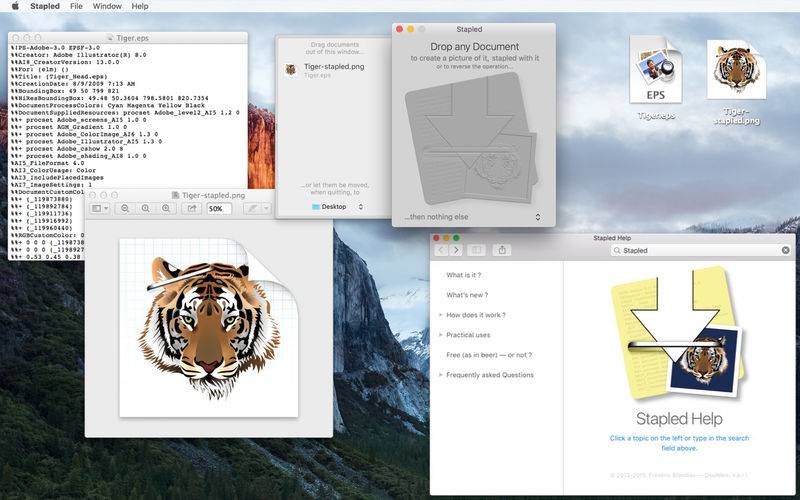Zoom out in the Tiger-stapled.png Preview window
The height and width of the screenshot is (500, 800).
coord(125,209)
